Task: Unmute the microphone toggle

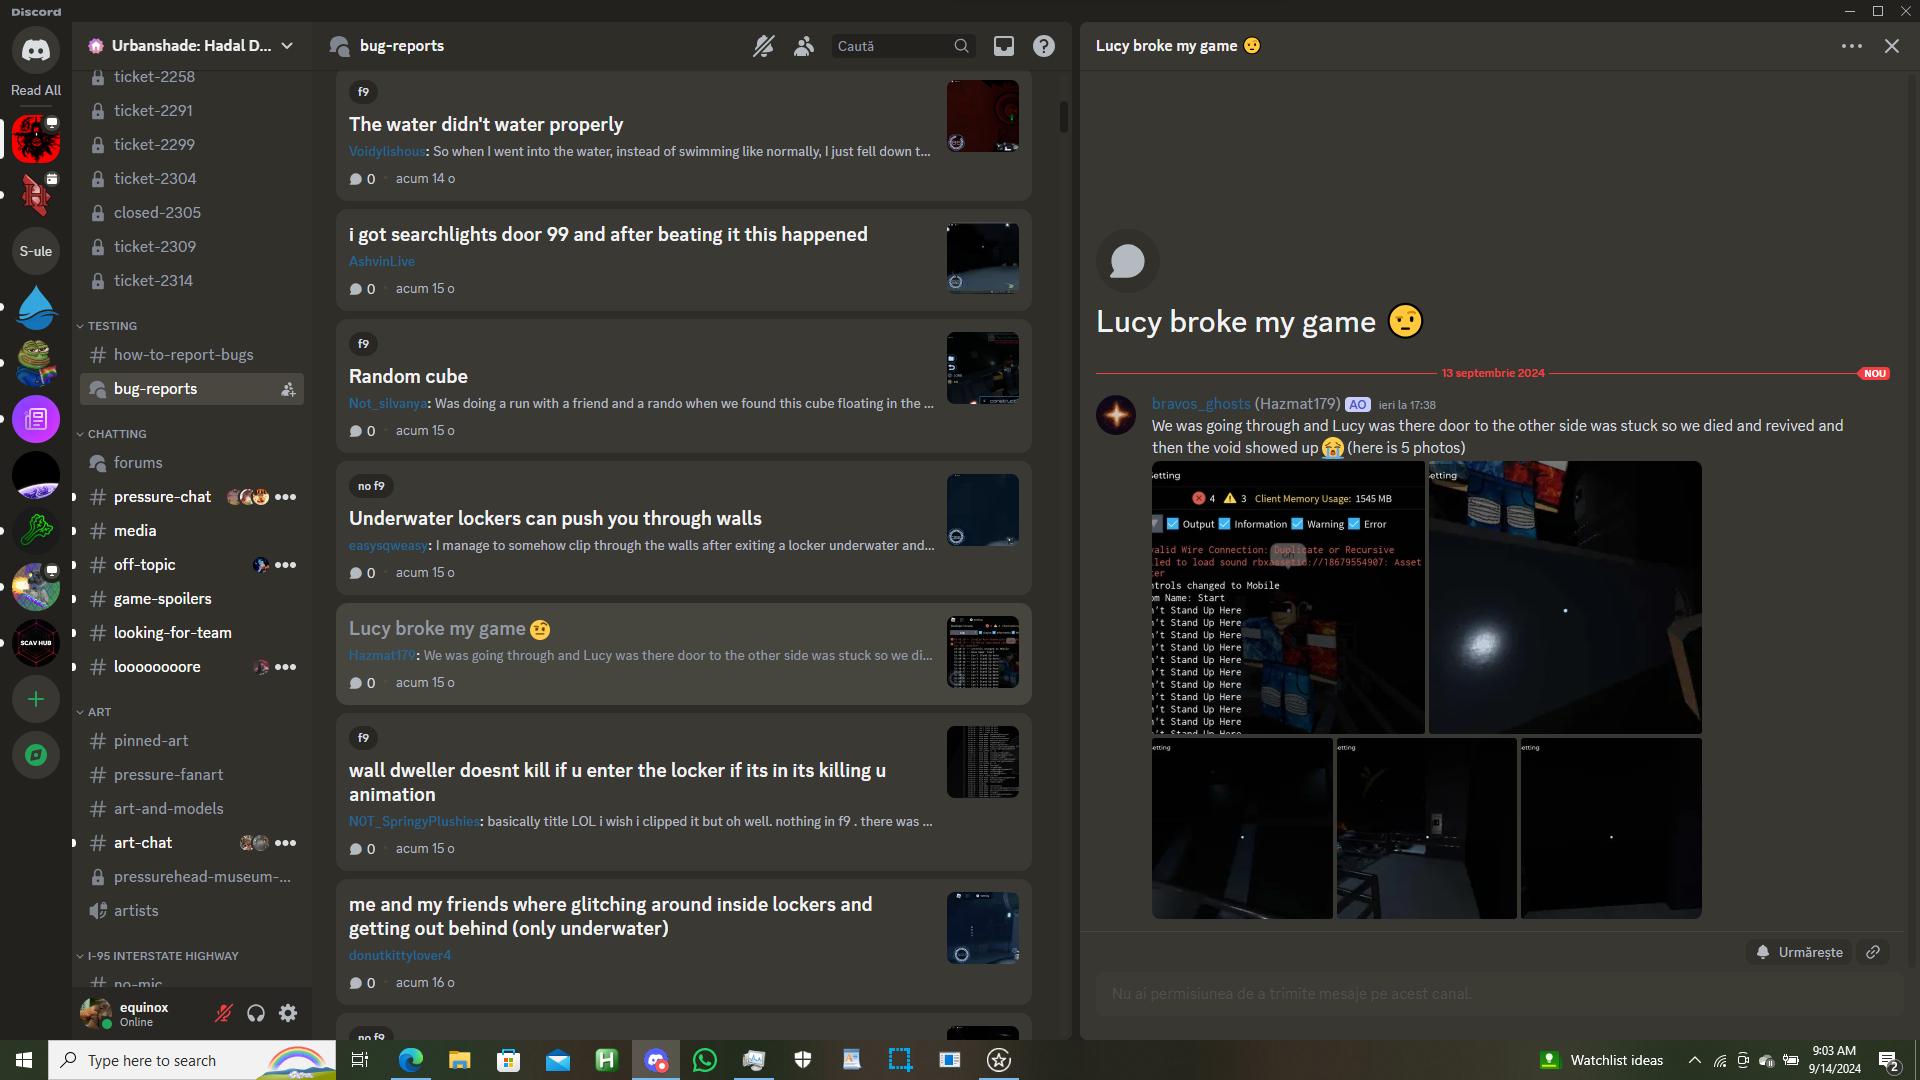Action: click(x=224, y=1013)
